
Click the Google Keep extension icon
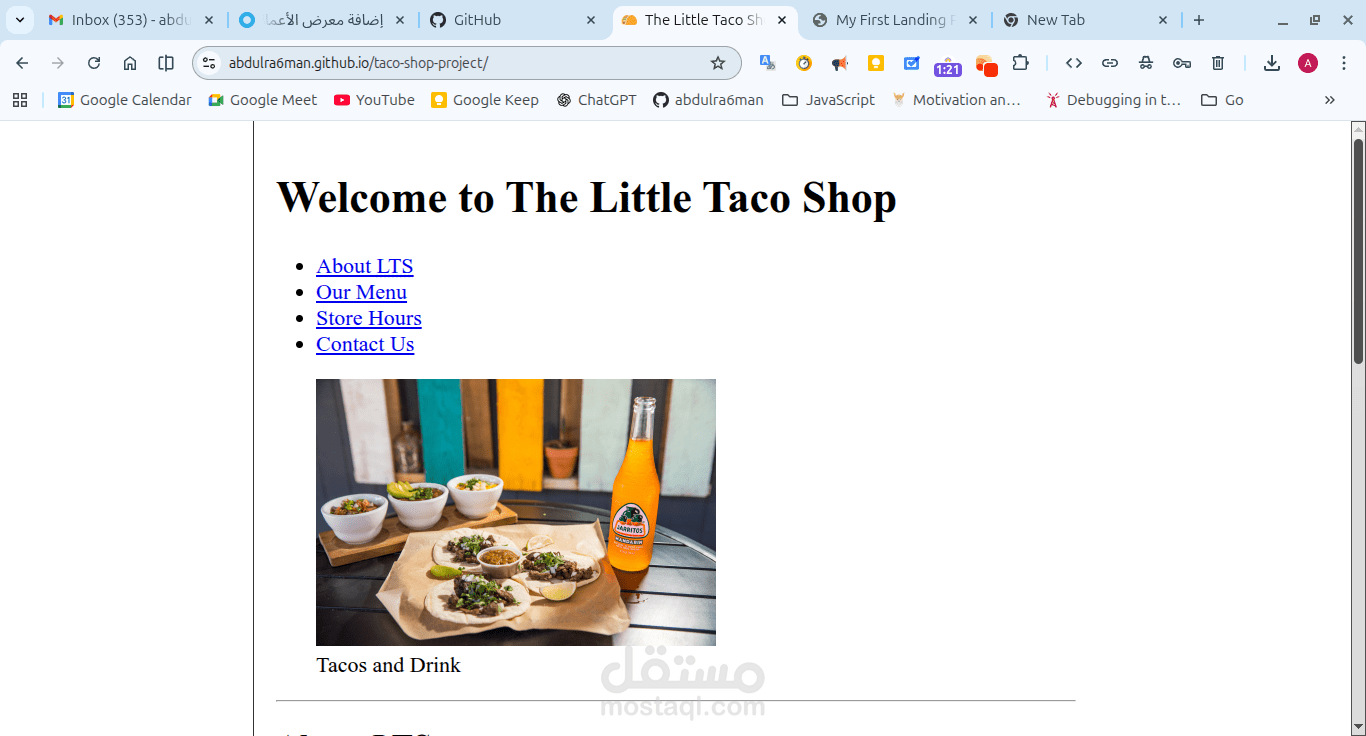point(875,62)
